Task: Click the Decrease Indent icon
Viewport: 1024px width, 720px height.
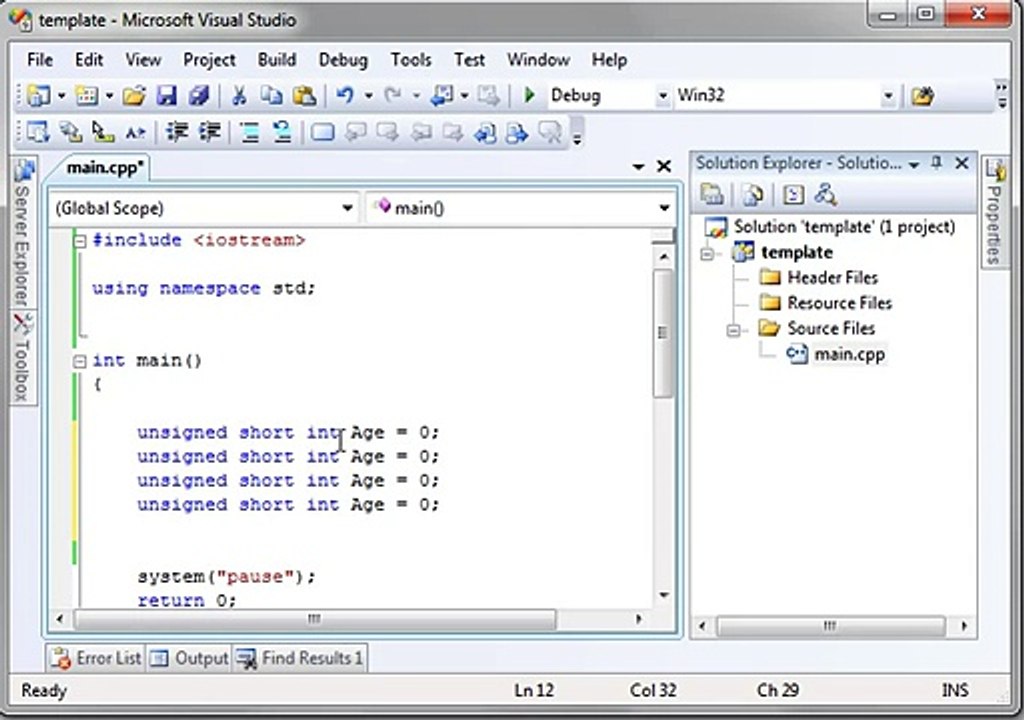Action: [x=177, y=133]
